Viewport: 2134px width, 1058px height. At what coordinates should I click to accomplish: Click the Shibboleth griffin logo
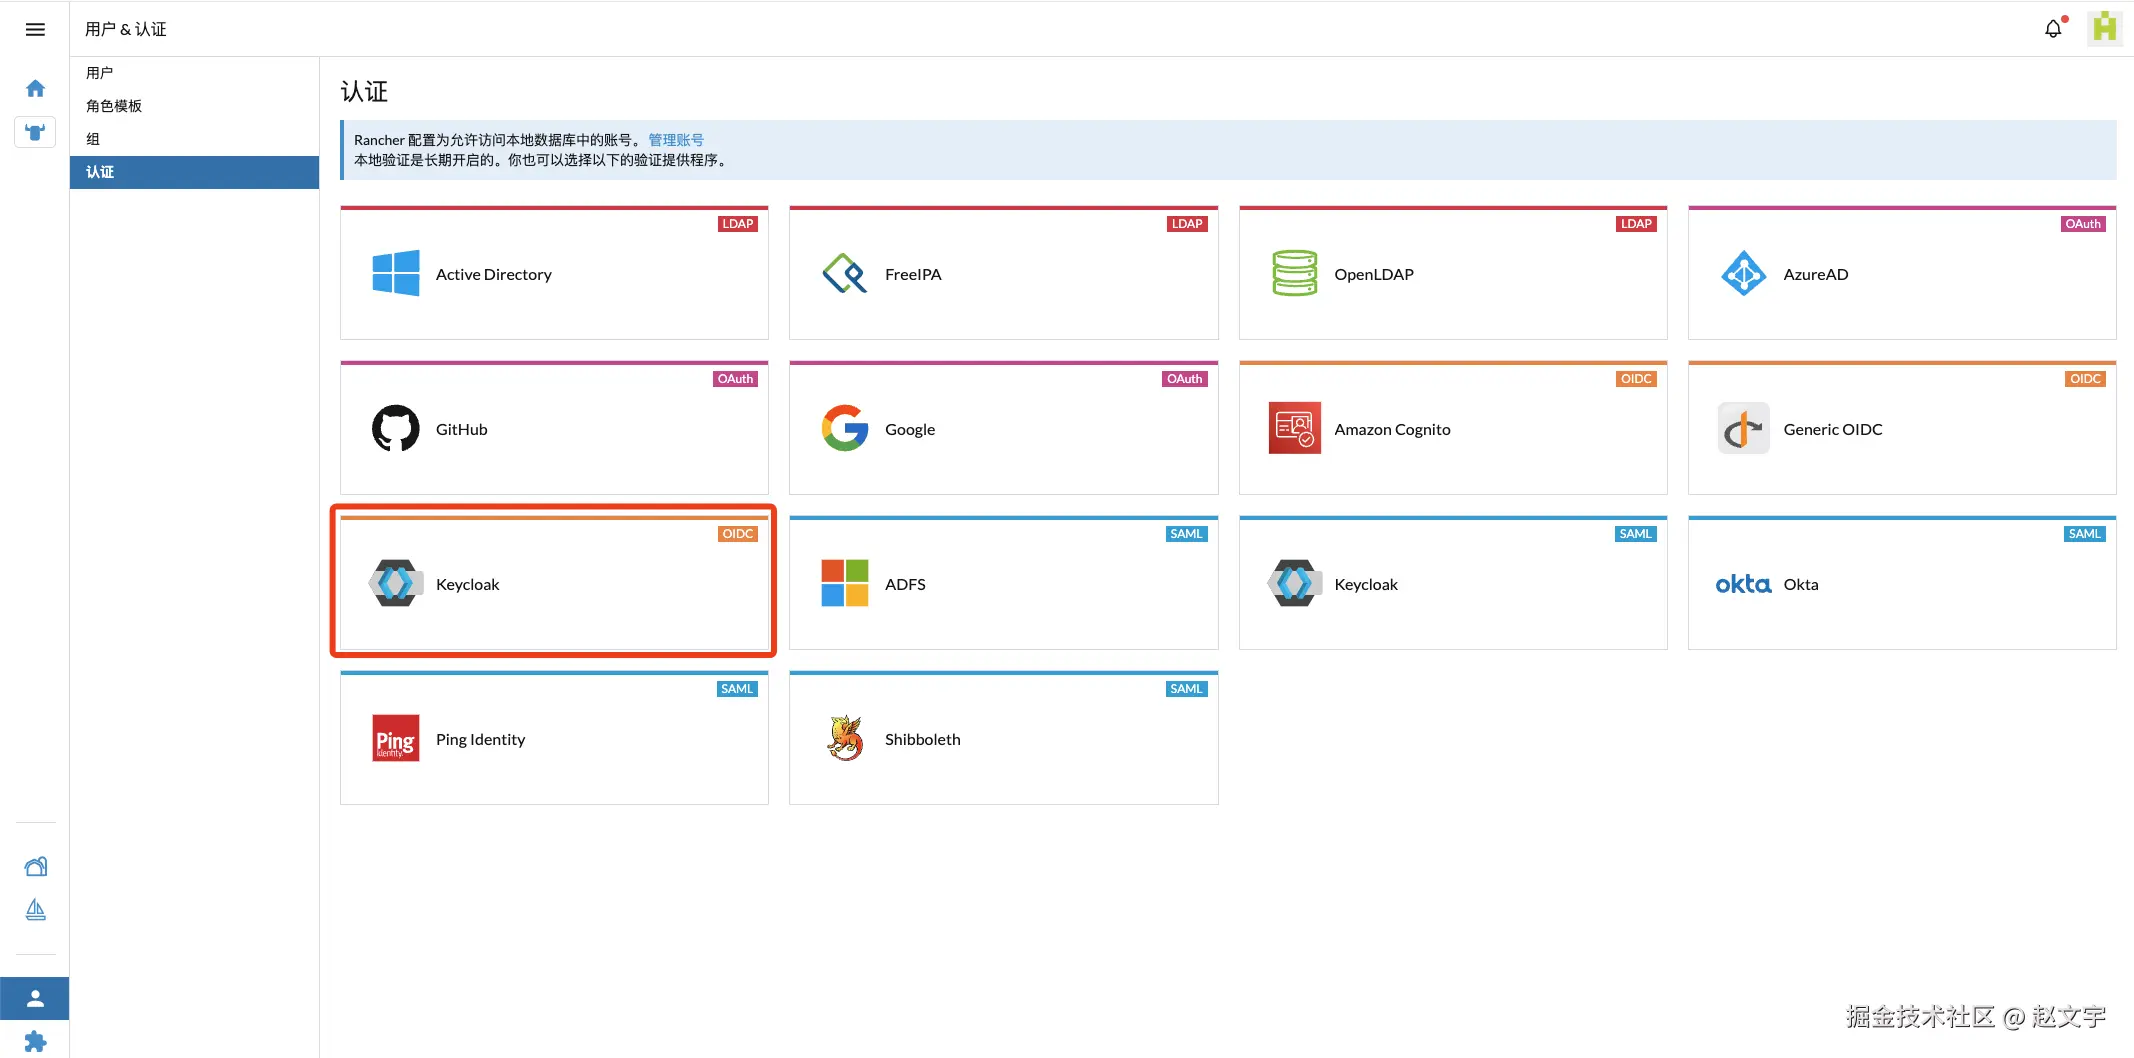(x=845, y=738)
